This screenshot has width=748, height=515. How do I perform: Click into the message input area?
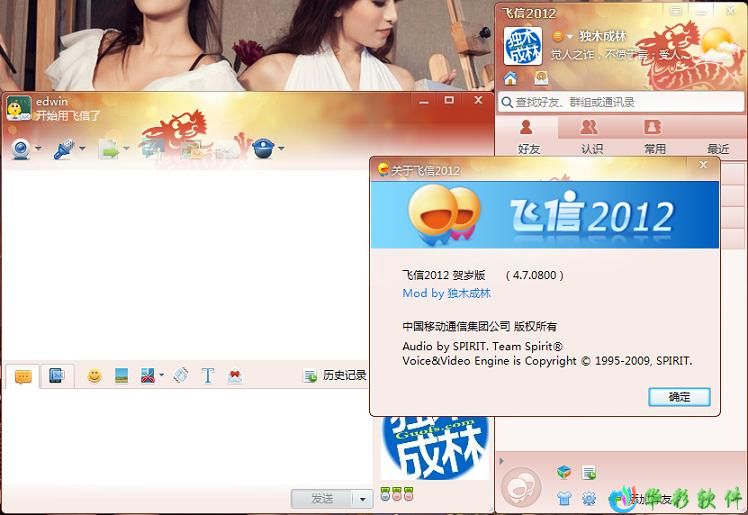click(x=186, y=436)
